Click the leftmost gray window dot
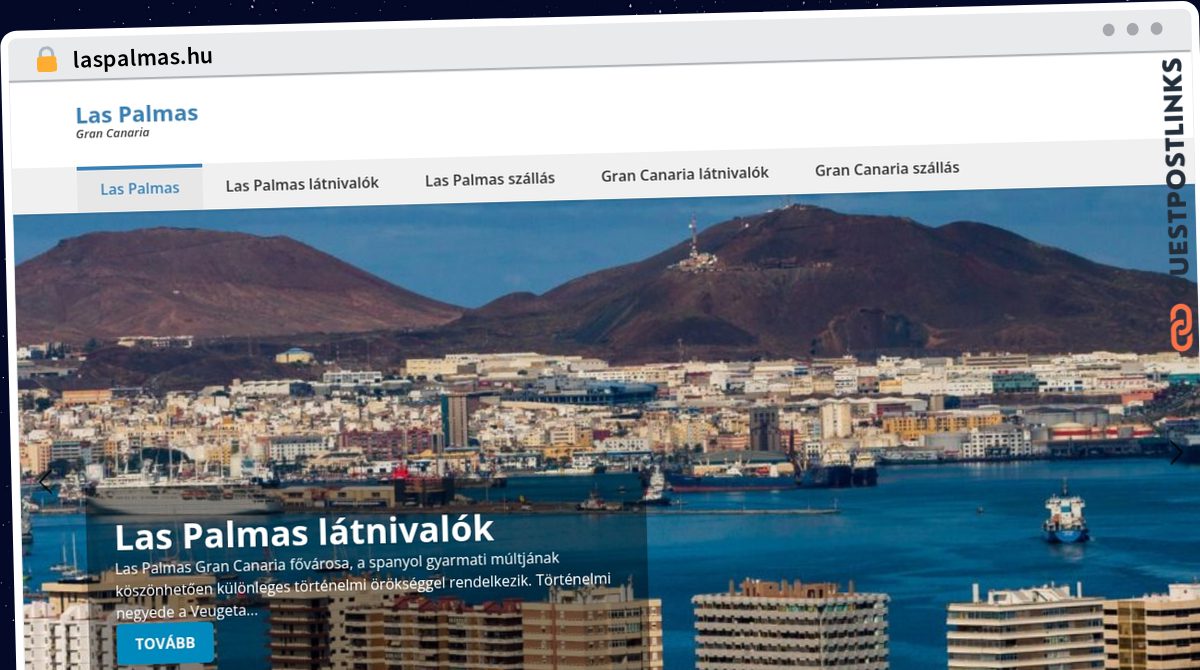Viewport: 1200px width, 670px height. pyautogui.click(x=1108, y=30)
